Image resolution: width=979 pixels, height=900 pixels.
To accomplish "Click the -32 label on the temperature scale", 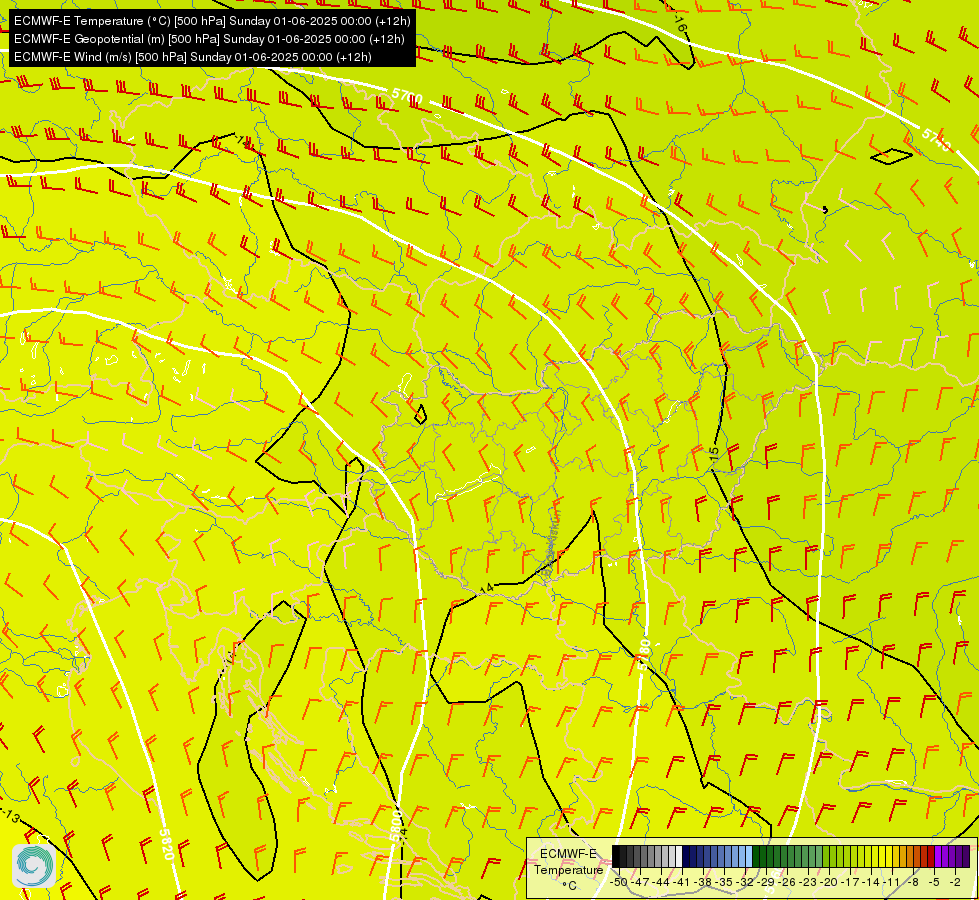I will (x=745, y=882).
